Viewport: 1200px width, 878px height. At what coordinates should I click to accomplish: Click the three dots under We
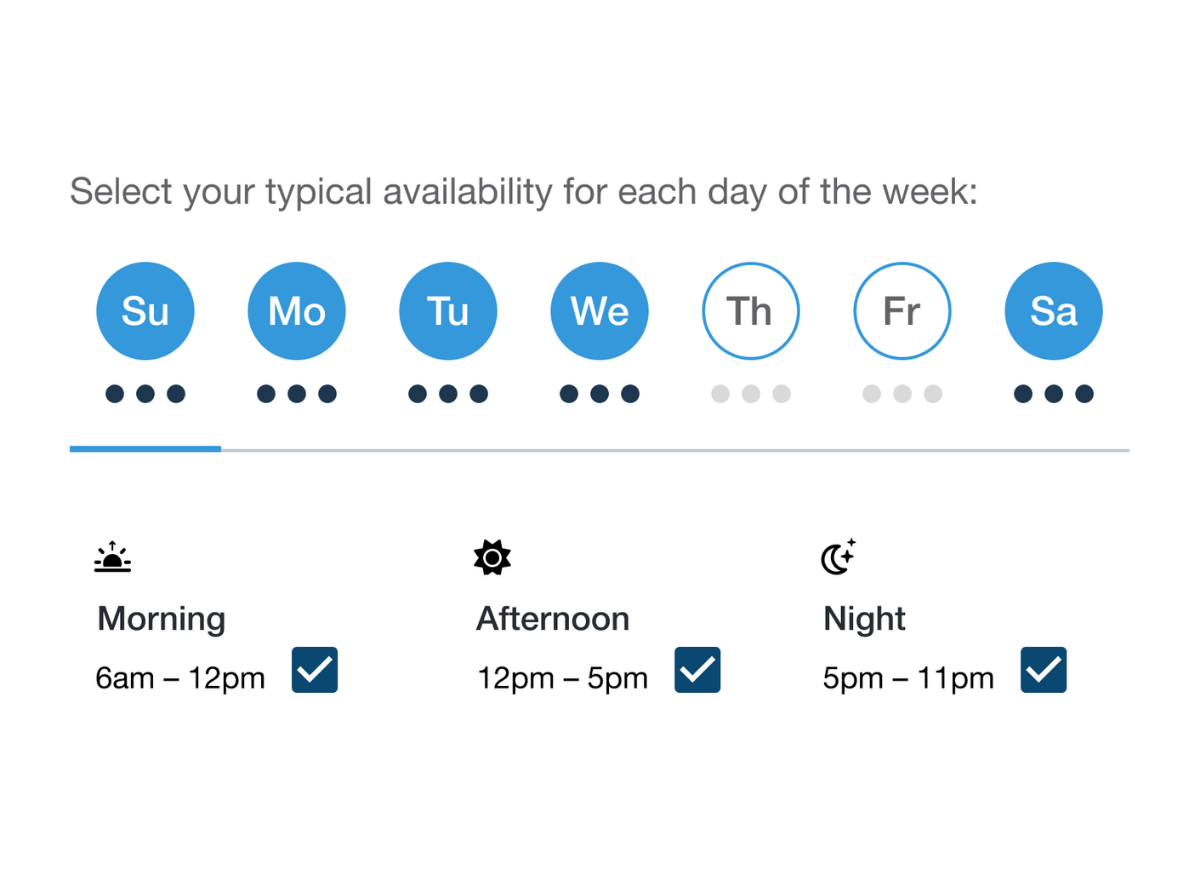click(x=600, y=394)
